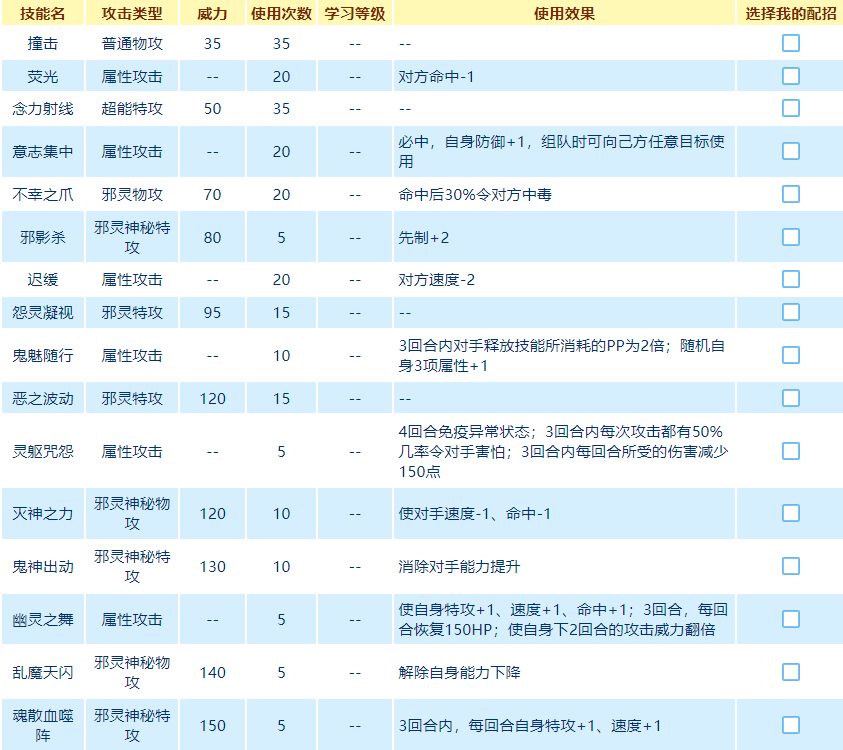The height and width of the screenshot is (750, 843).
Task: Check the box for 念力射线
Action: tap(790, 109)
